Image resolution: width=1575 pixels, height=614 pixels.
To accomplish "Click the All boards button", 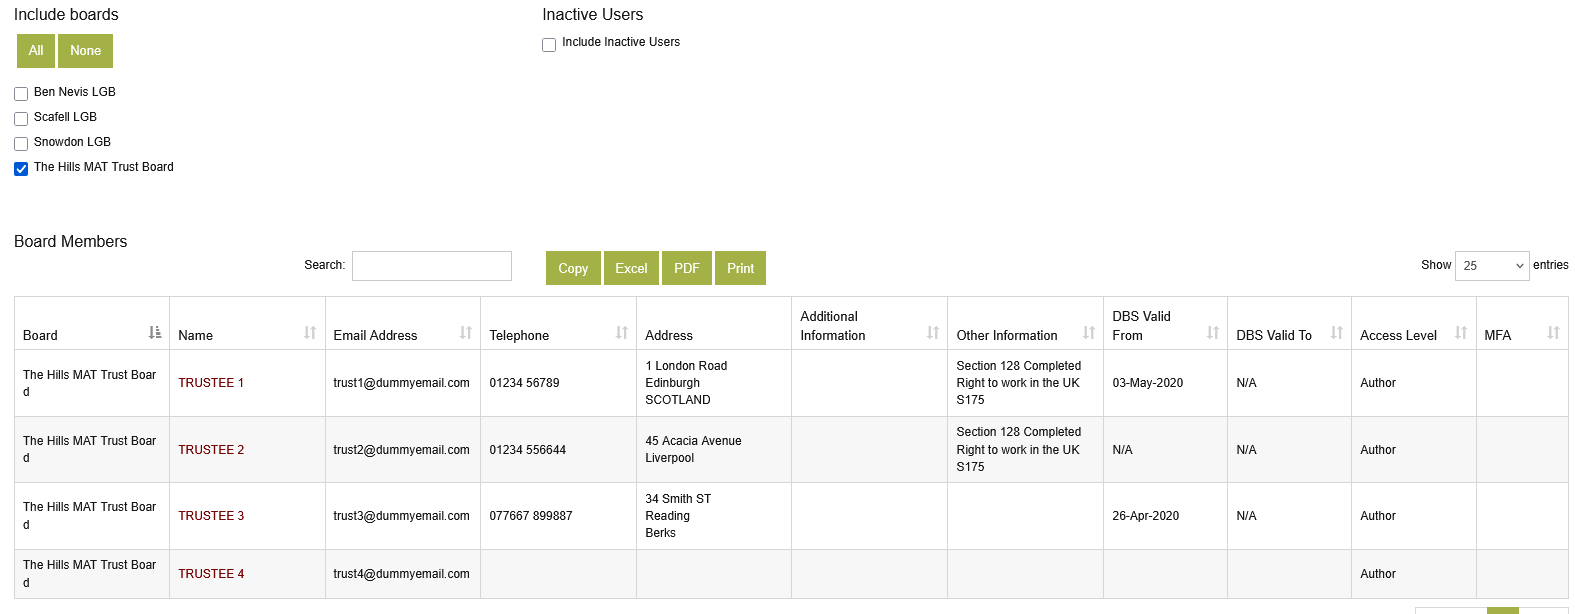I will [36, 51].
